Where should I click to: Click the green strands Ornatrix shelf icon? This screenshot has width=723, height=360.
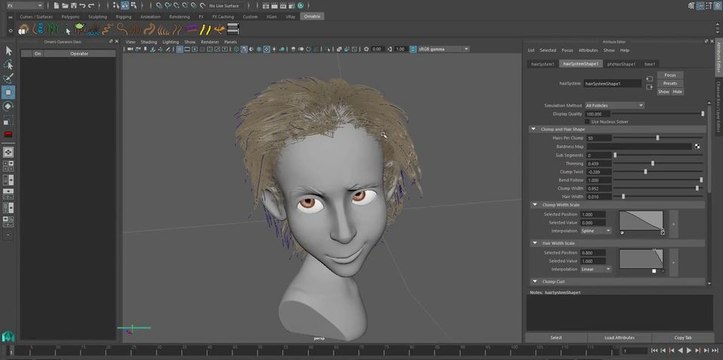[54, 30]
